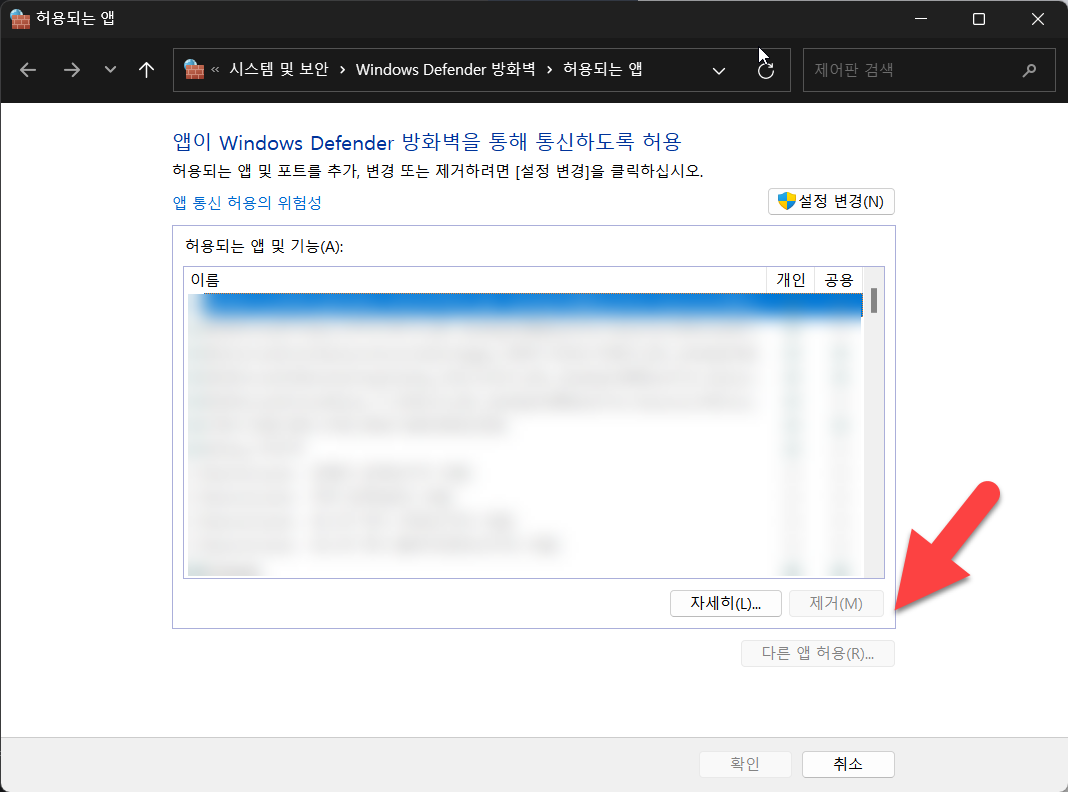Click the 공용 column header
The width and height of the screenshot is (1068, 792).
pos(839,281)
